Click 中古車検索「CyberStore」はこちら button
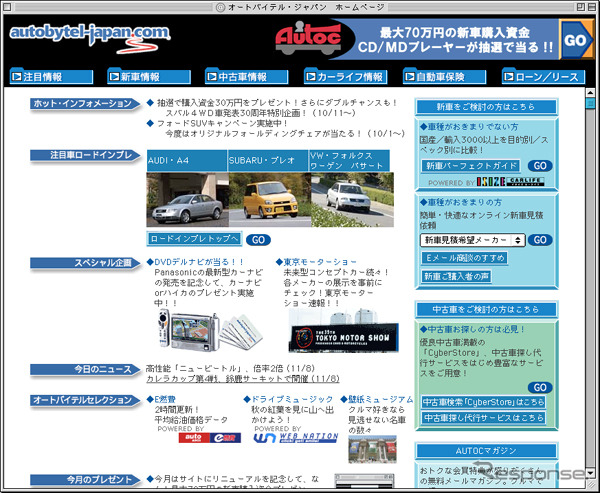Viewport: 600px width, 493px height. click(484, 402)
